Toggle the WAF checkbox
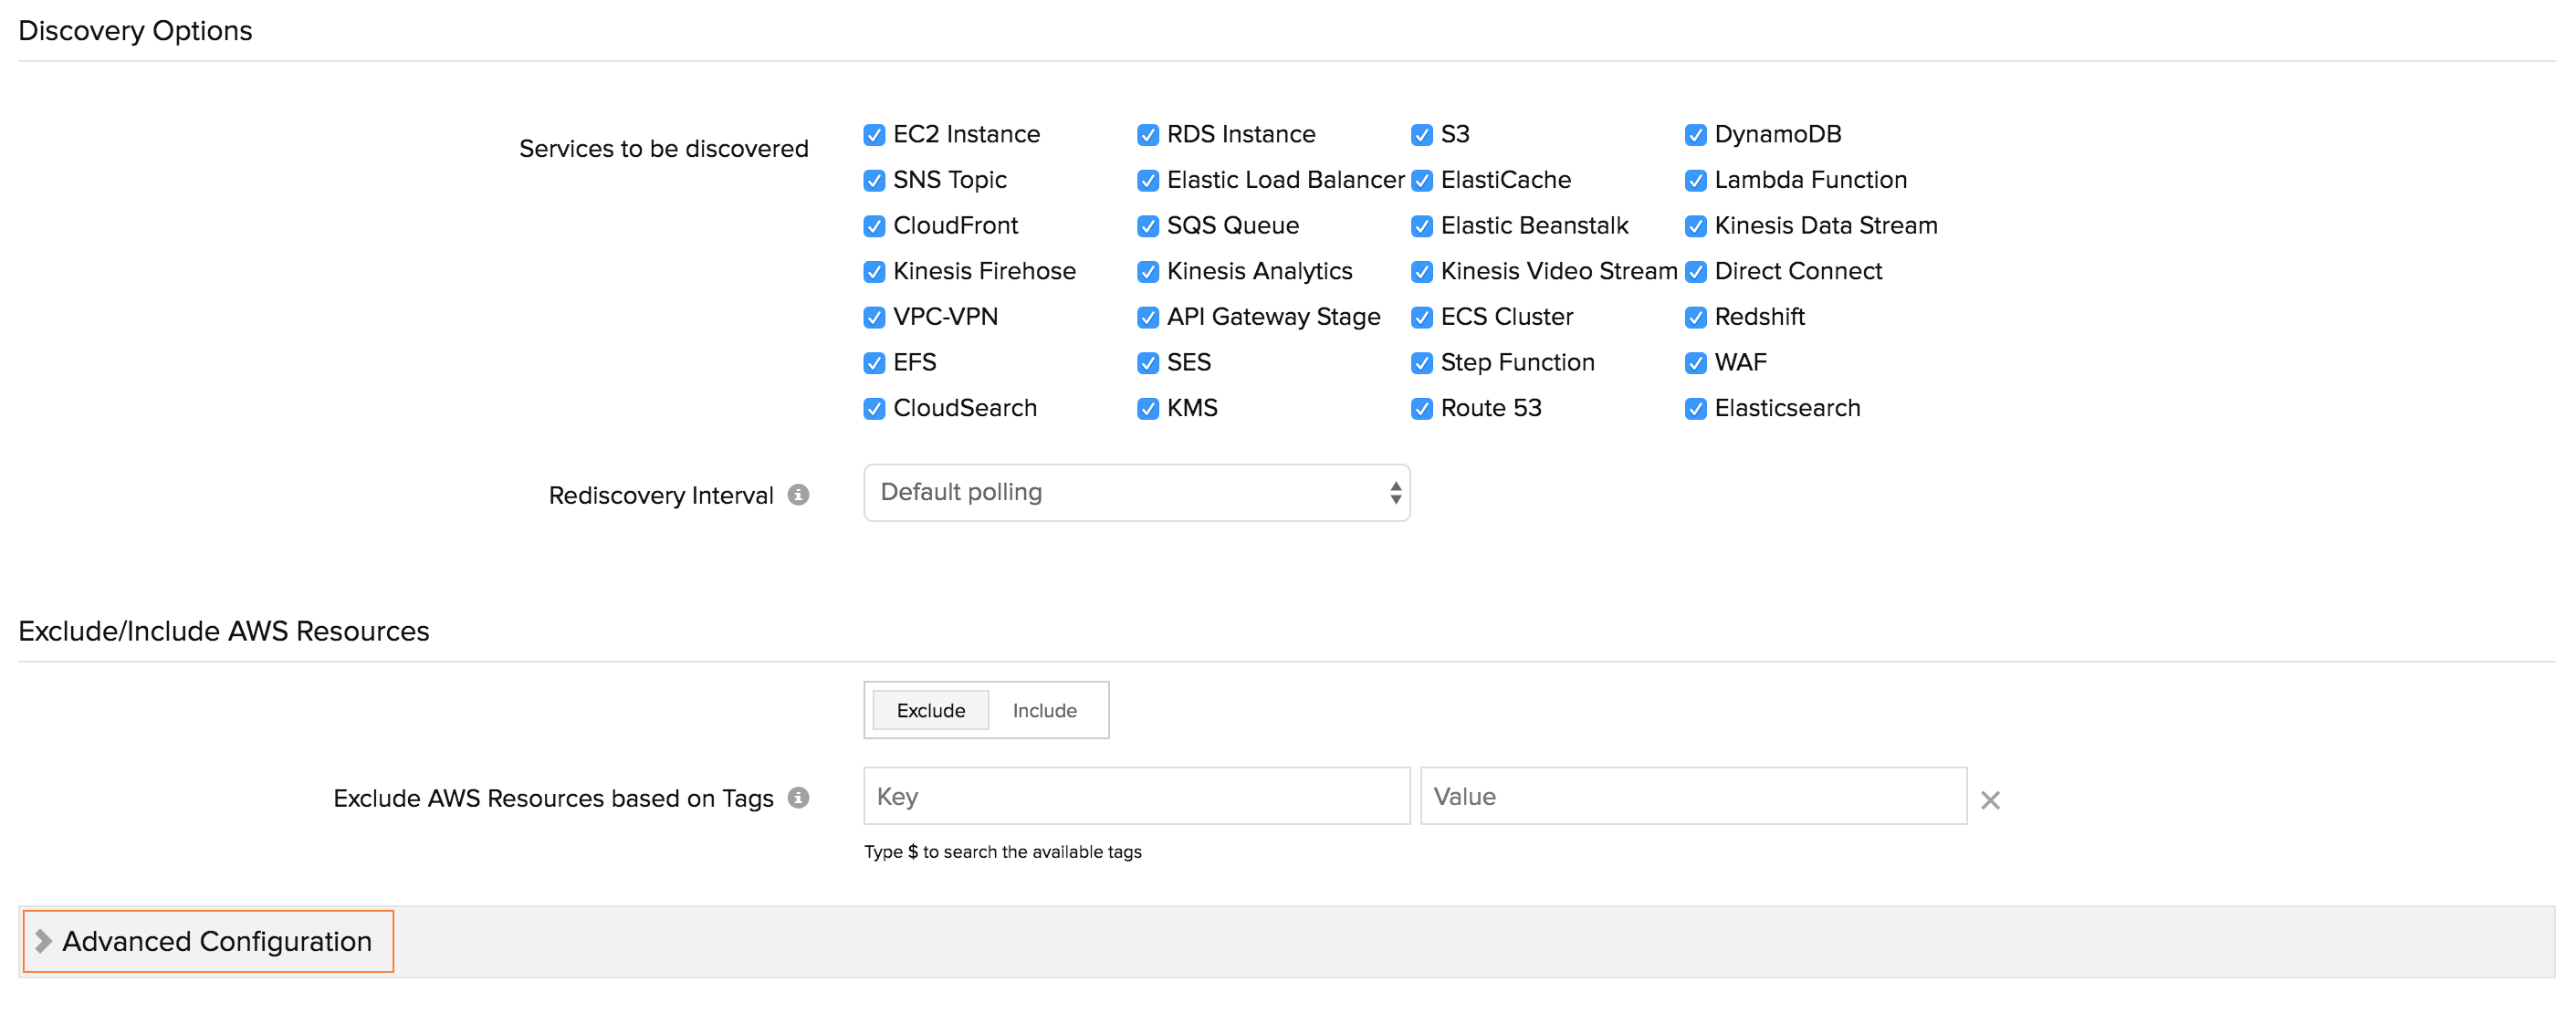This screenshot has height=1013, width=2576. (x=1696, y=363)
